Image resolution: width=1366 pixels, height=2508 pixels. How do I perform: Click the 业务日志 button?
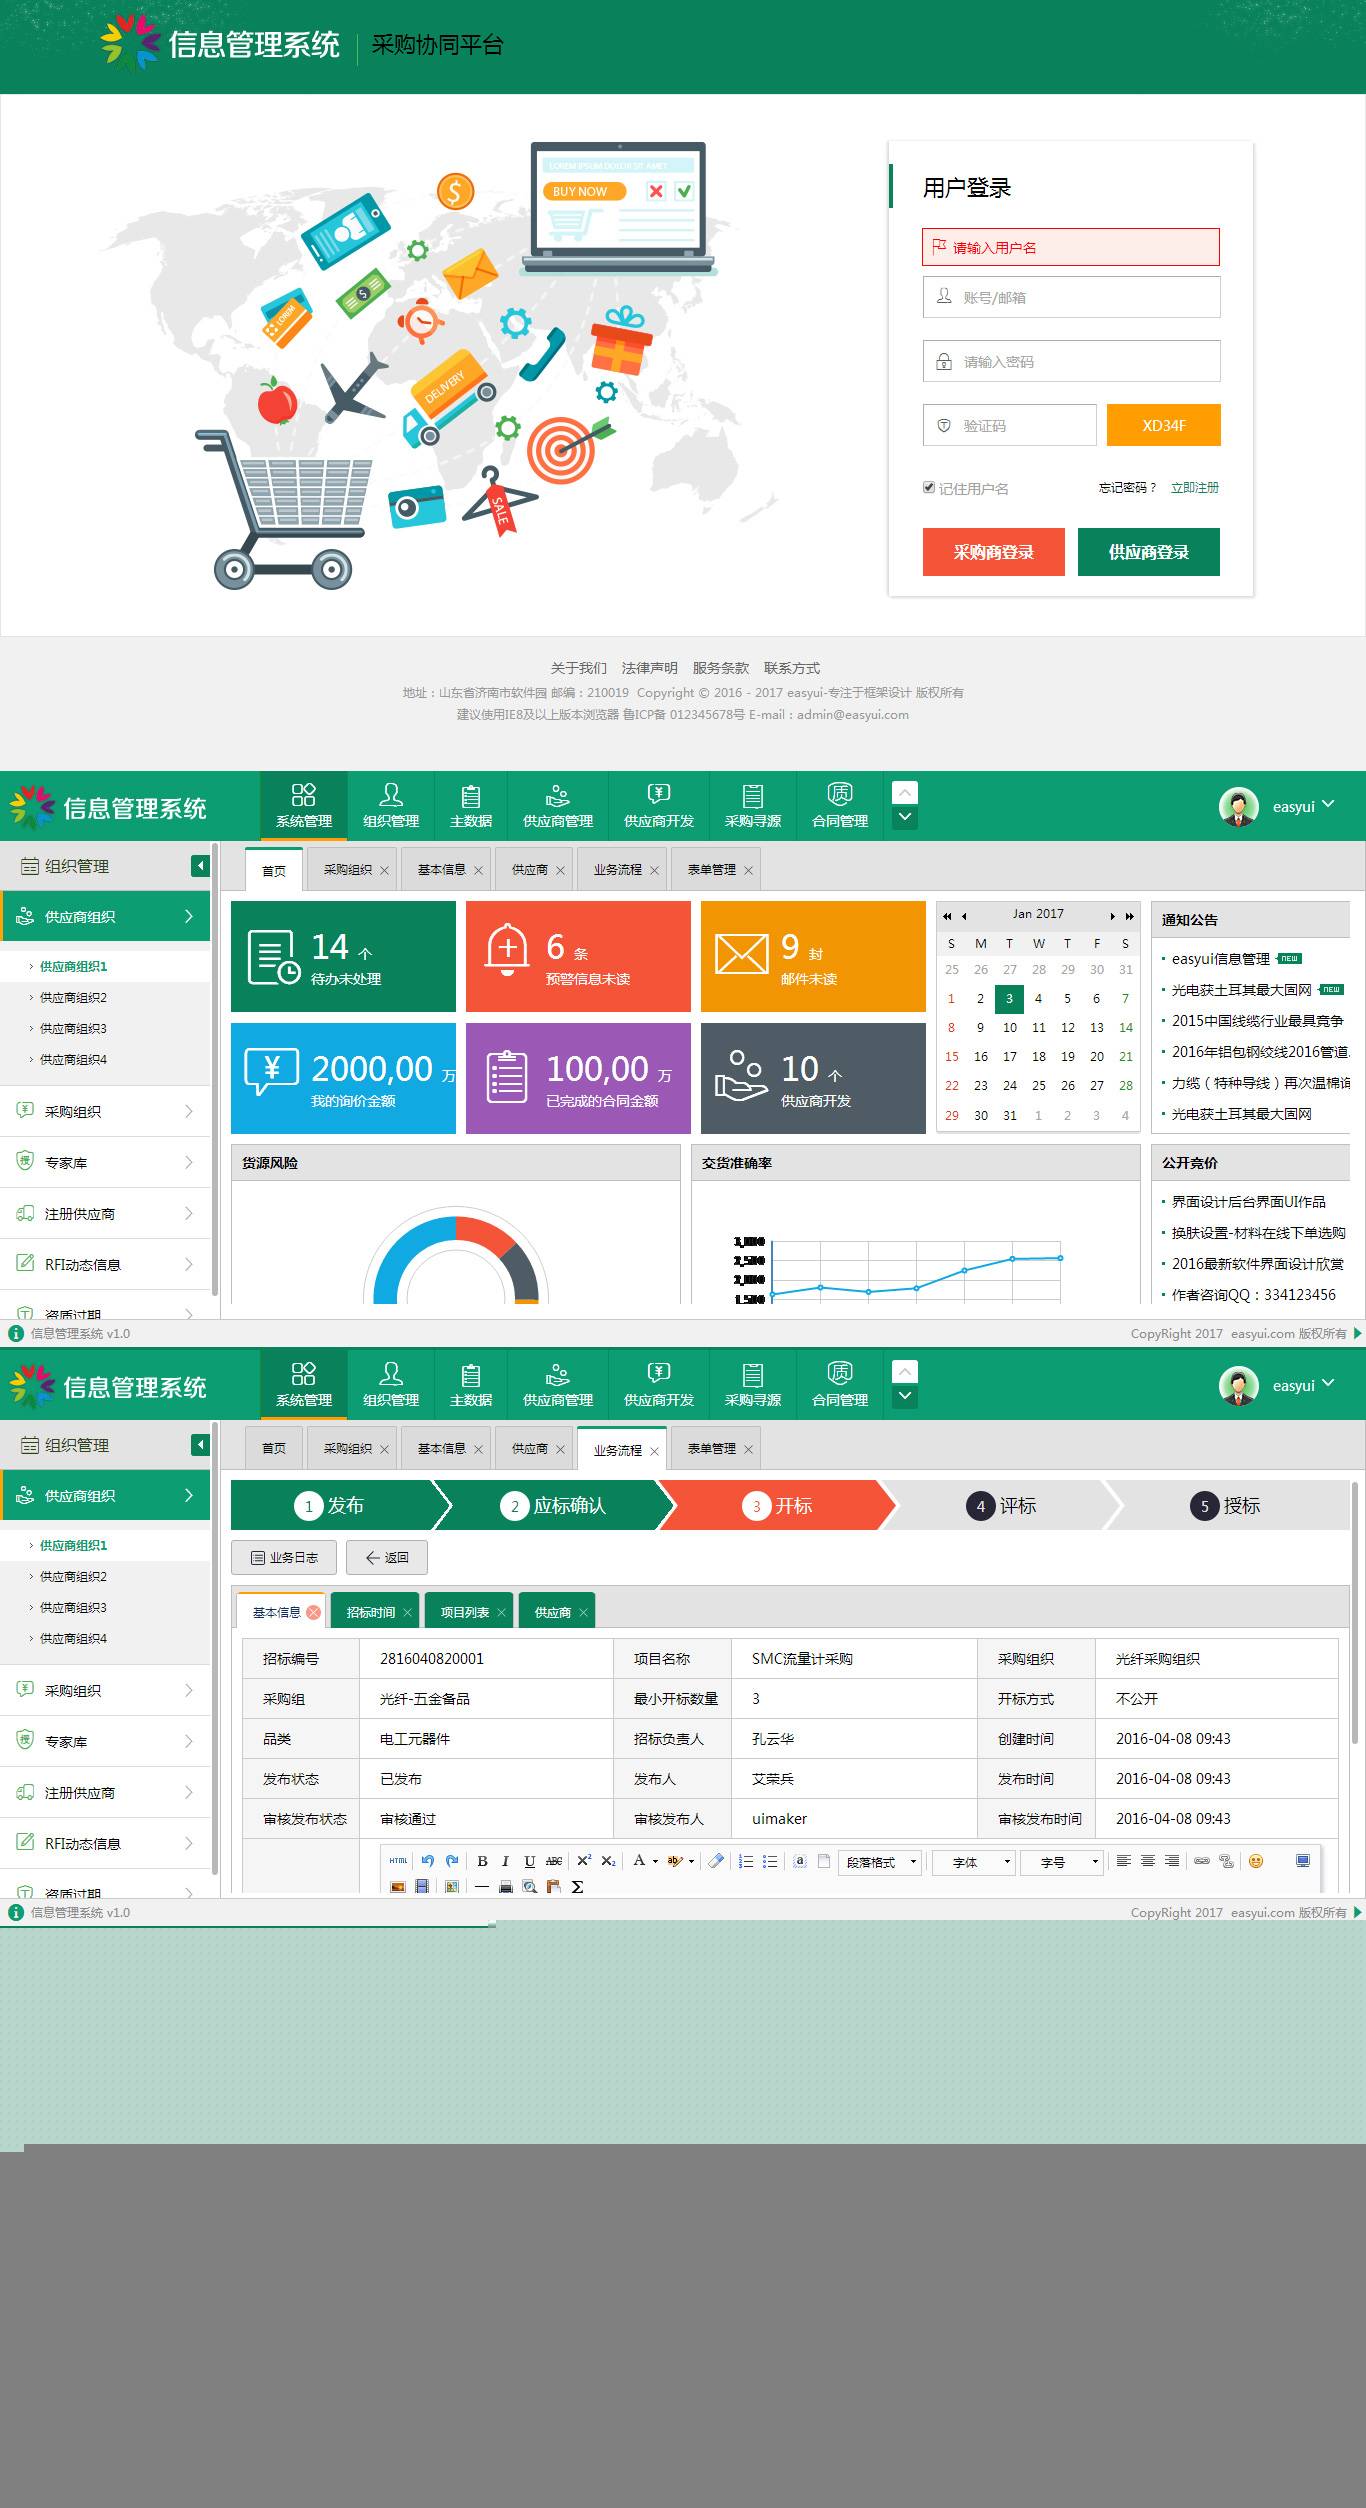(284, 1557)
